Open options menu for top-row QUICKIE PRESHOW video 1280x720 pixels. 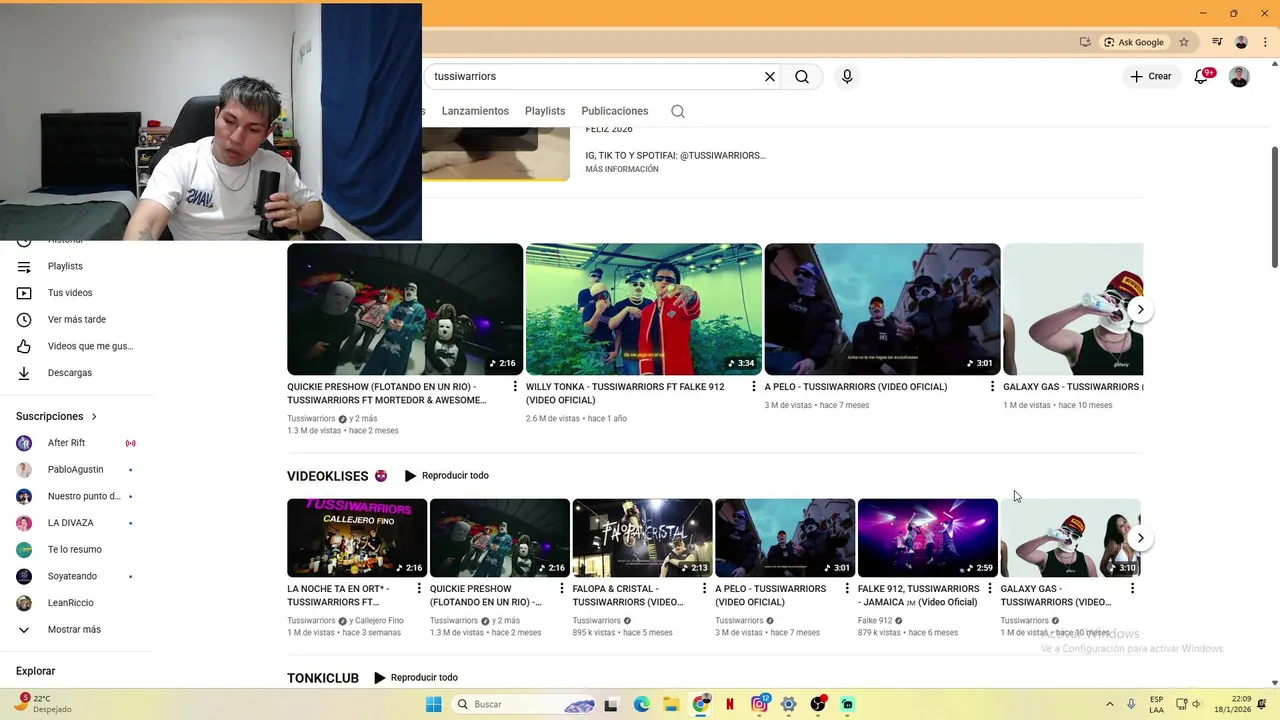[x=515, y=386]
